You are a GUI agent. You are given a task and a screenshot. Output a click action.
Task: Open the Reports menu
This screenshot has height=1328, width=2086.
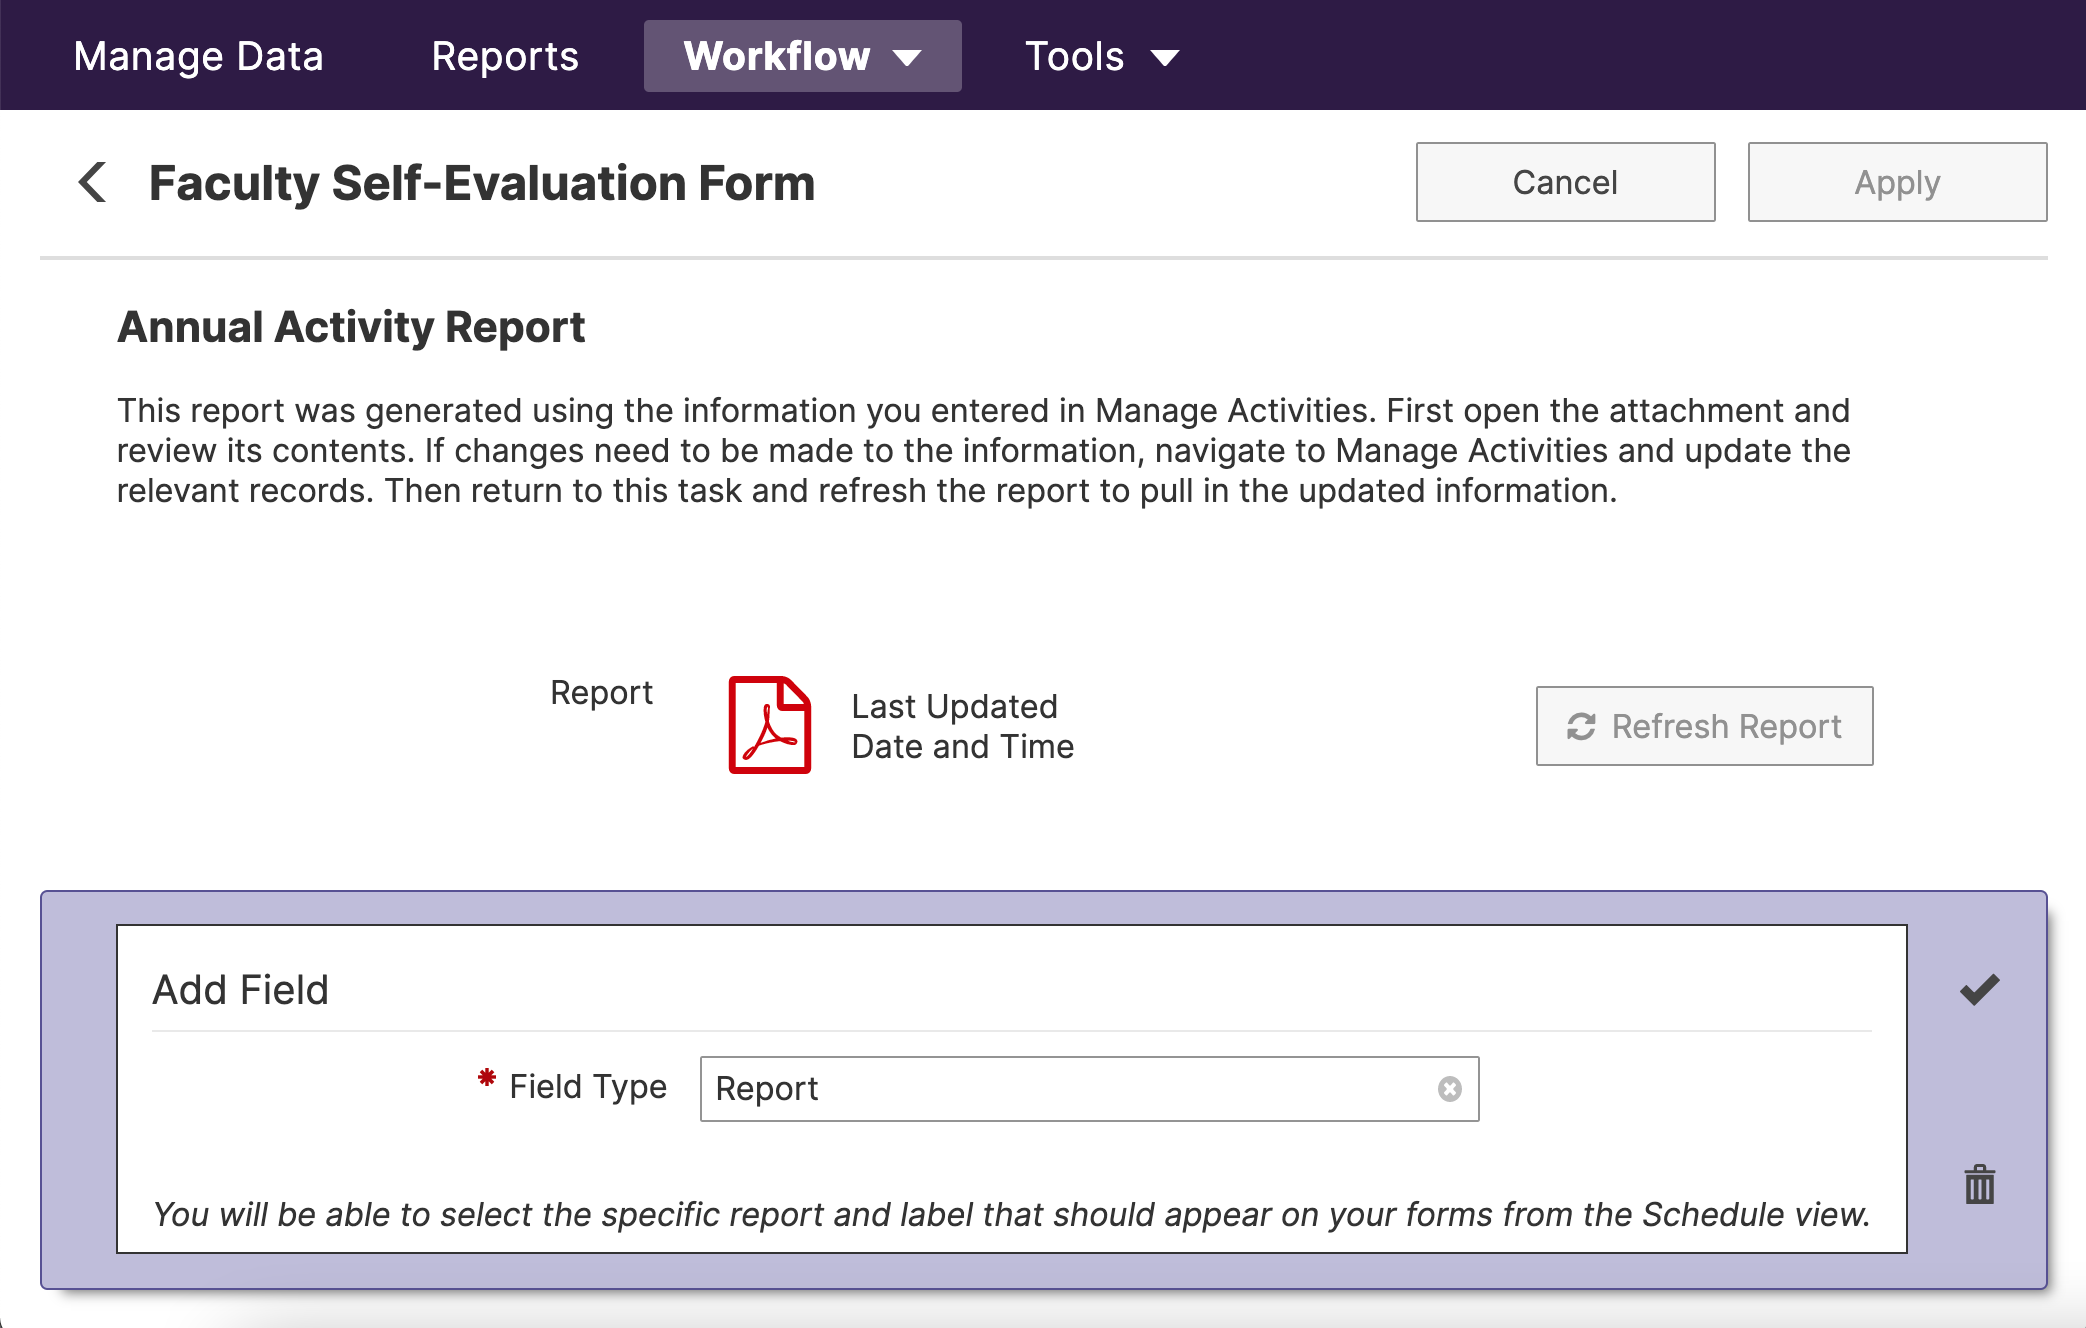pyautogui.click(x=505, y=56)
